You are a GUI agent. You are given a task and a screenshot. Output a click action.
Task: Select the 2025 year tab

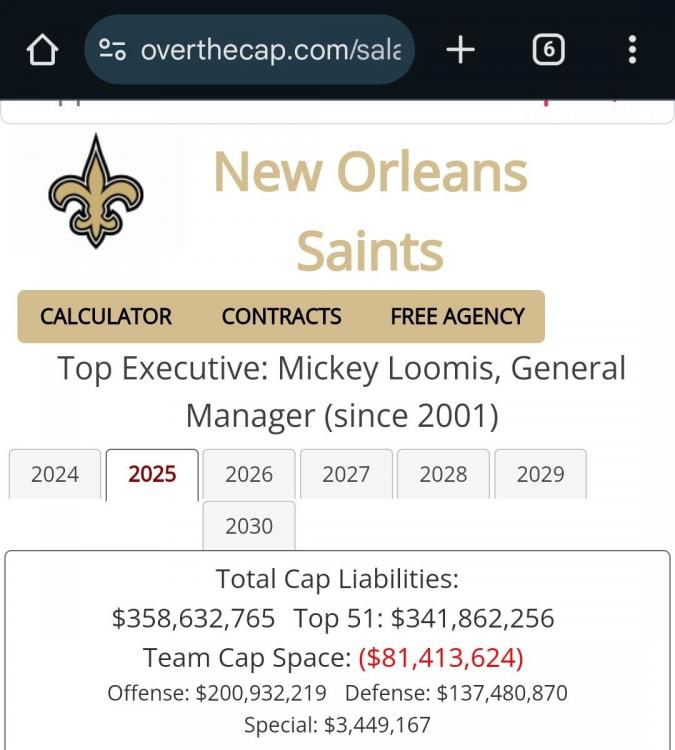tap(152, 474)
